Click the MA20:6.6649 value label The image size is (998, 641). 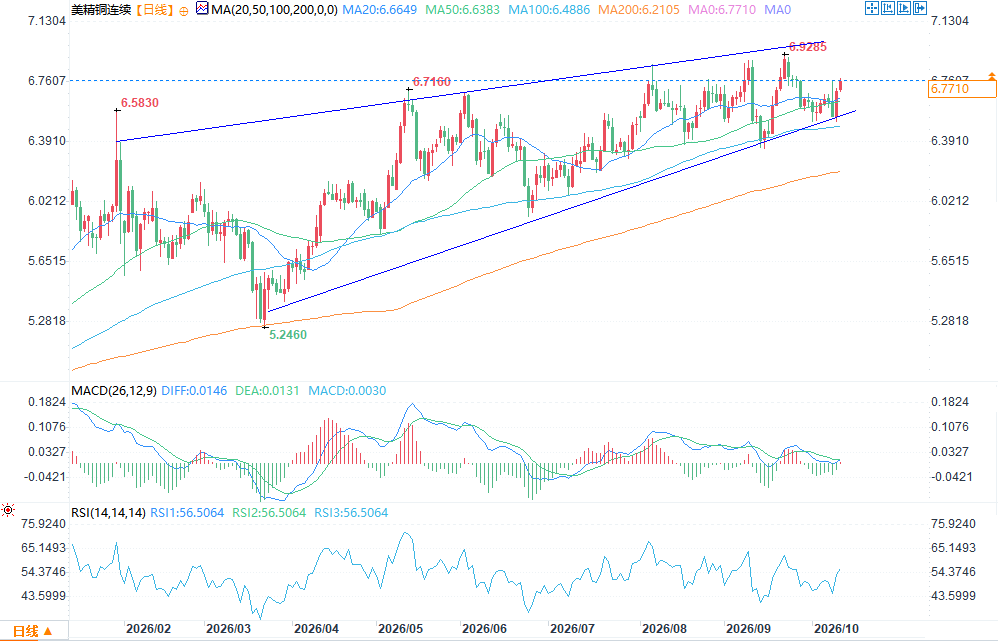pyautogui.click(x=379, y=10)
